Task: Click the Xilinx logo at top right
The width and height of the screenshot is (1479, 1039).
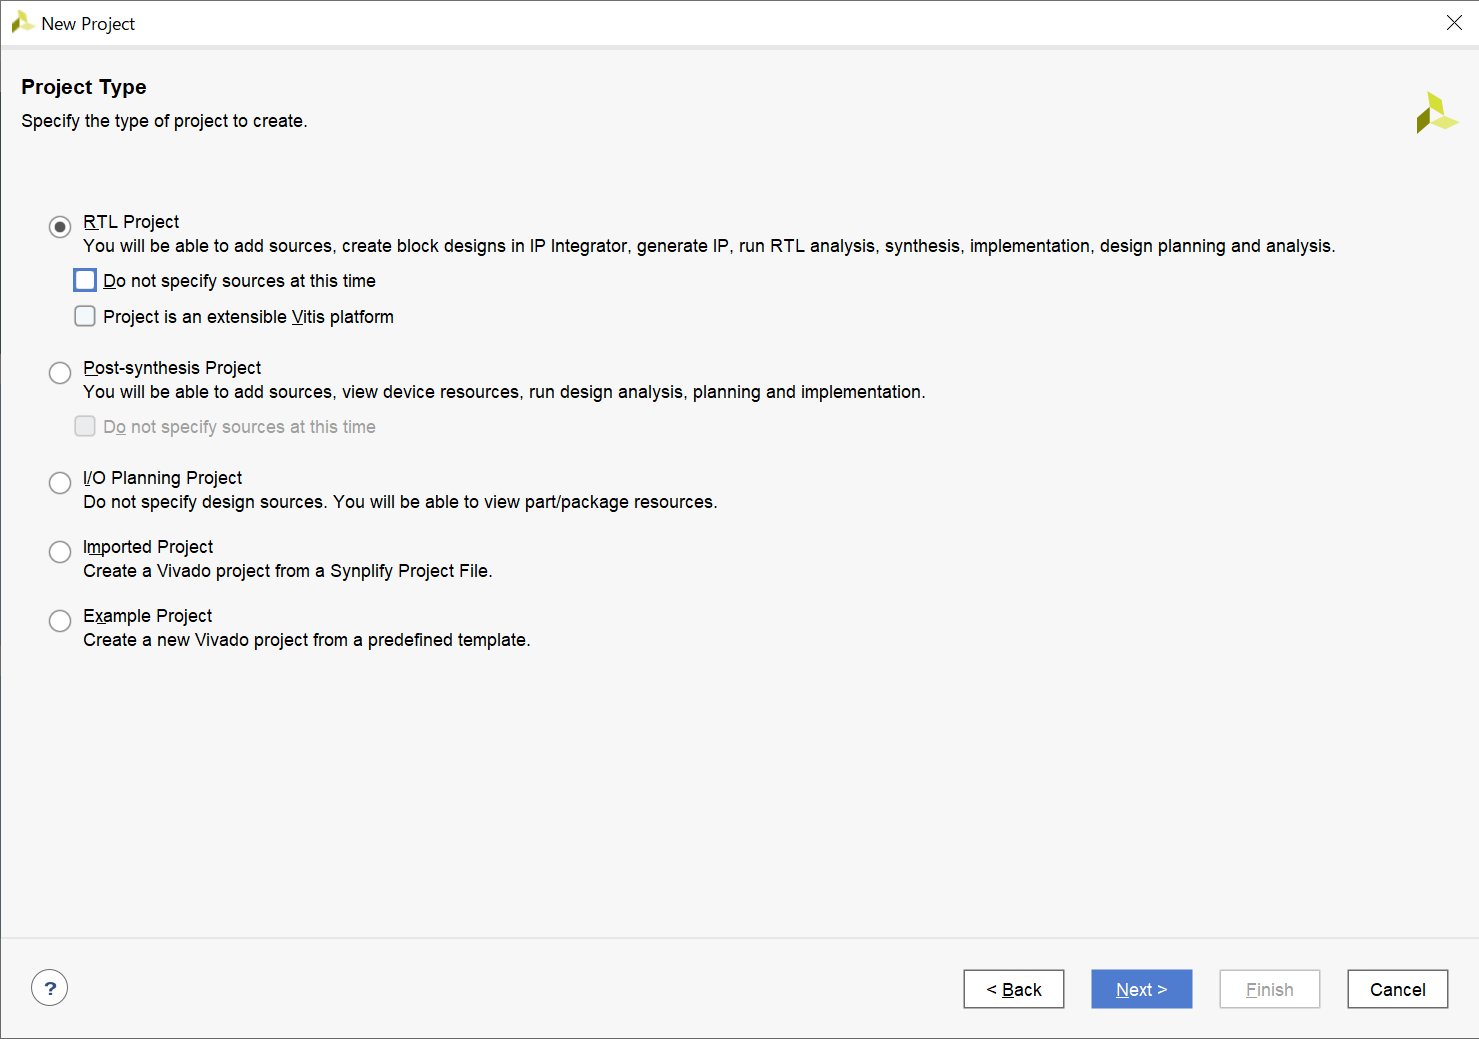Action: pos(1437,113)
